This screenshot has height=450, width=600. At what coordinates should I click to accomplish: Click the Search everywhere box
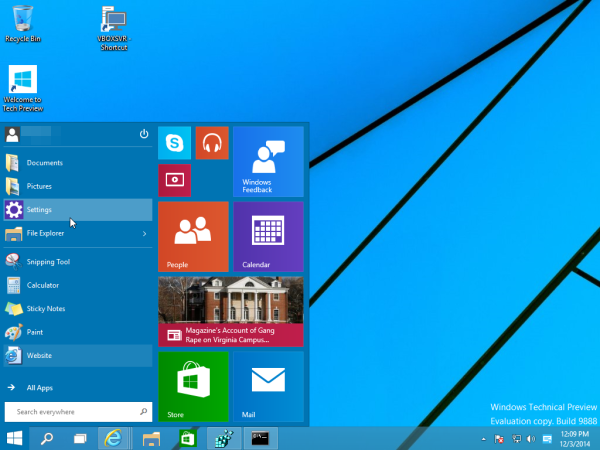tap(78, 411)
